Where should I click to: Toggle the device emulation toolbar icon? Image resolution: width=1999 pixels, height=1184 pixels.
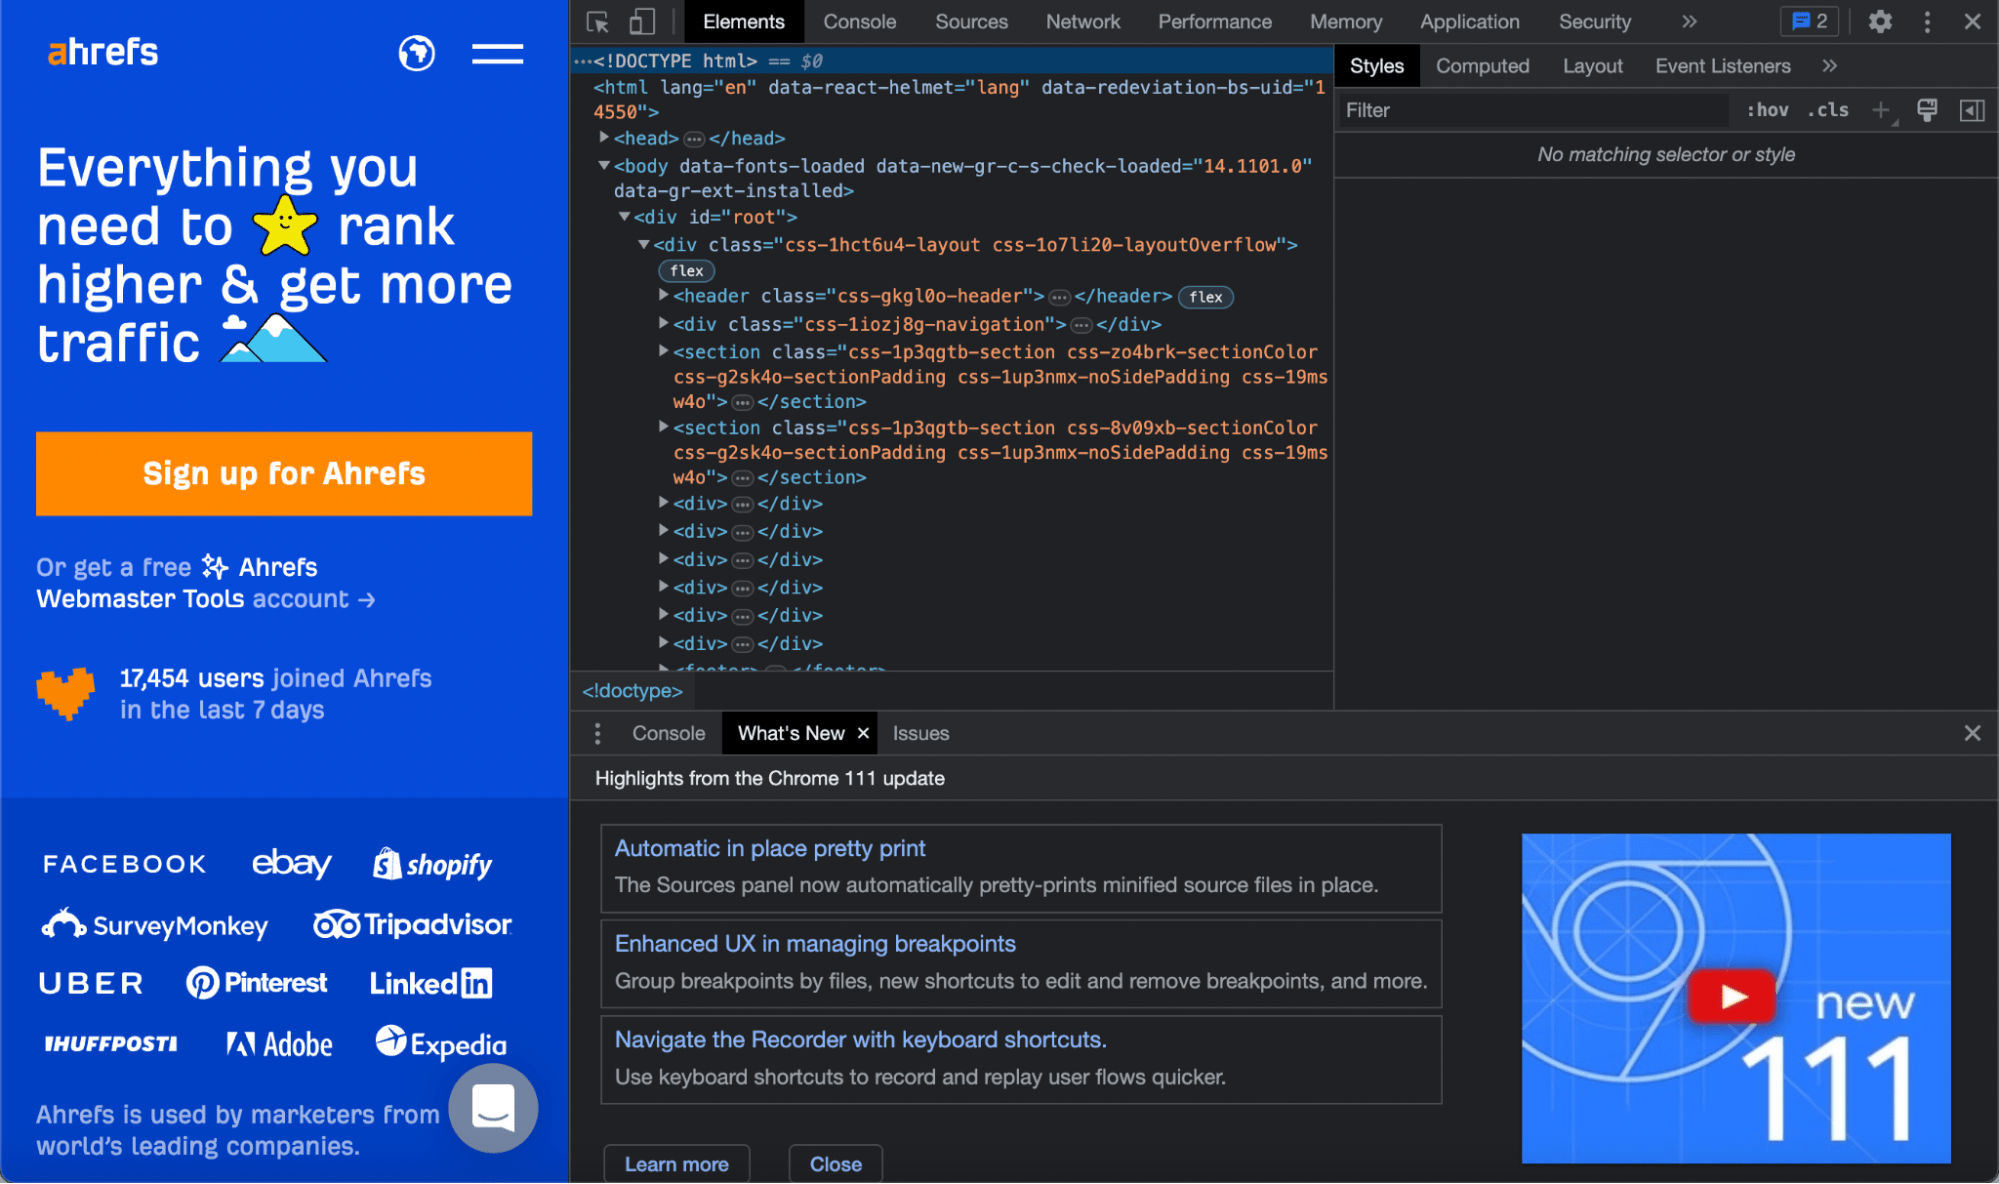click(641, 21)
